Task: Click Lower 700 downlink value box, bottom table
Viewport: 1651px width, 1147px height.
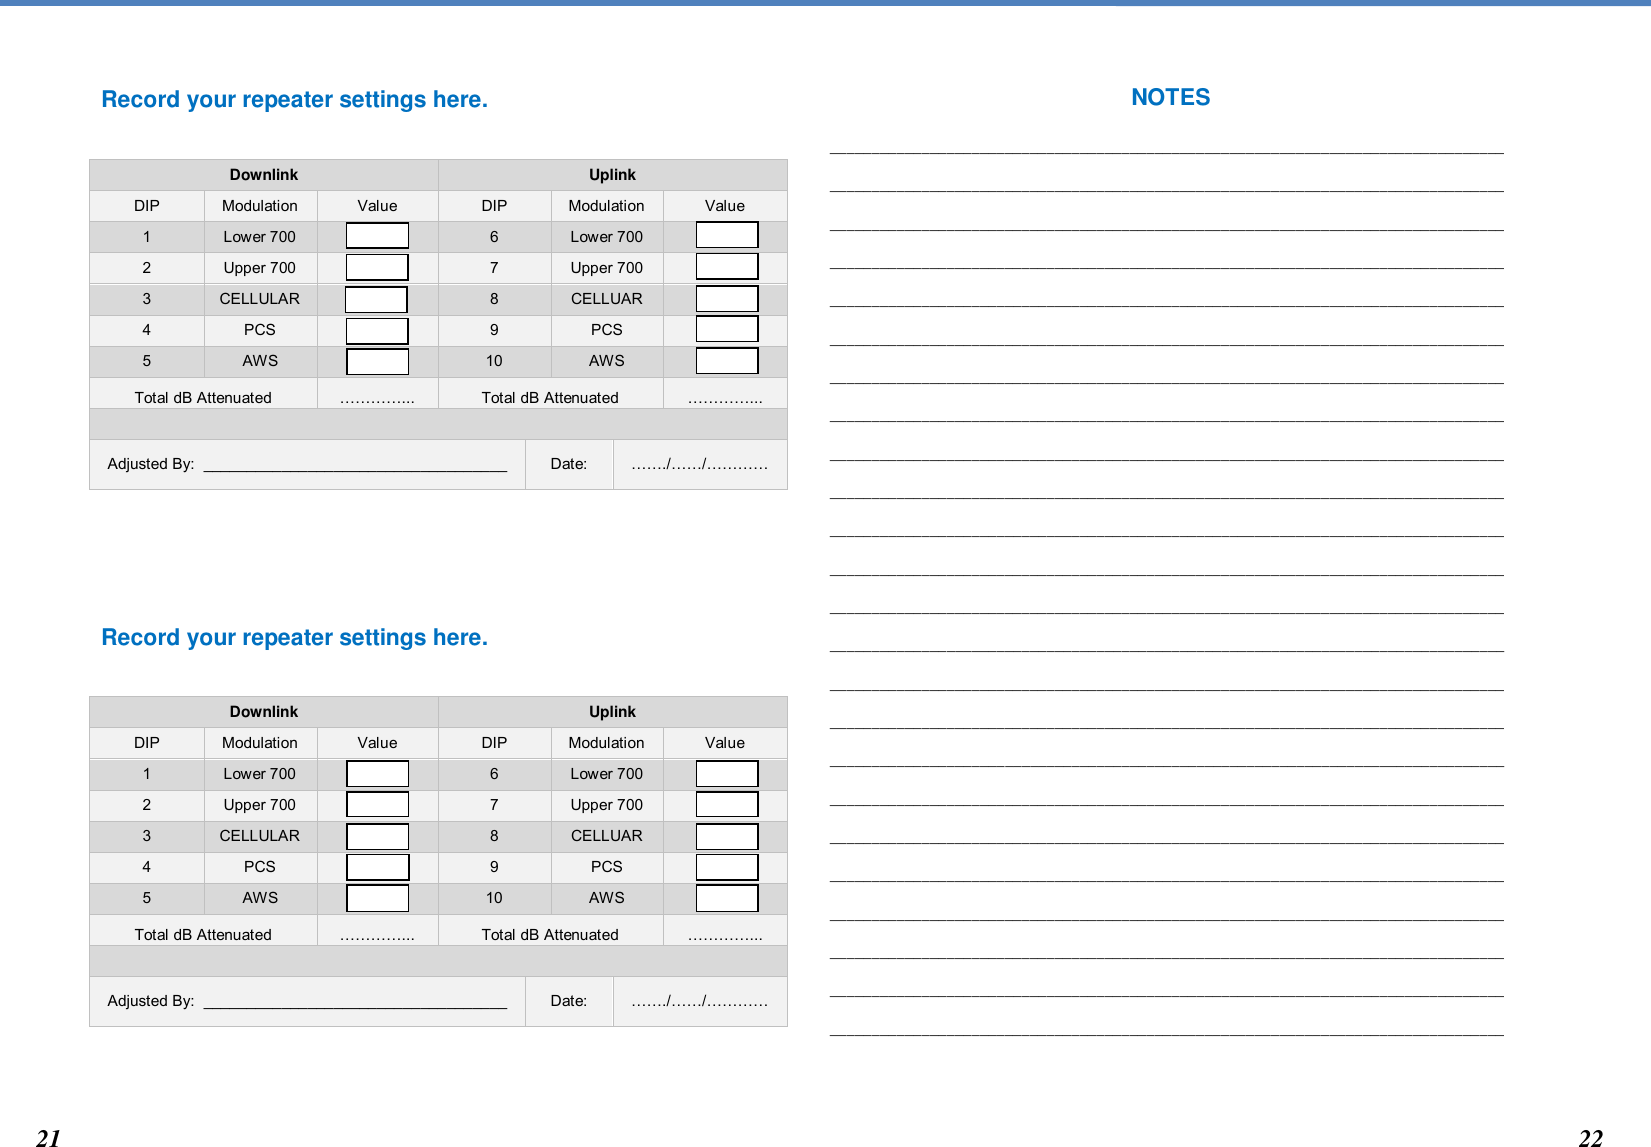Action: coord(377,774)
